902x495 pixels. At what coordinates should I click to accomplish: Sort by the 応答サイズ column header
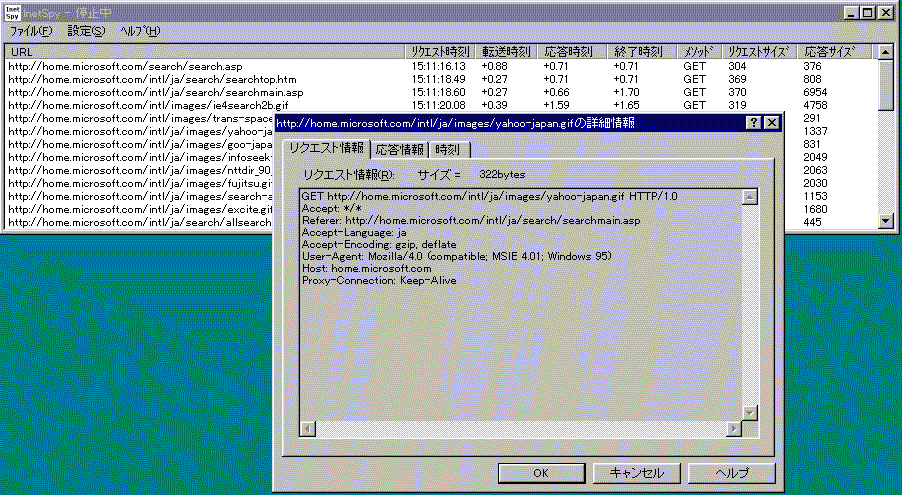coord(834,52)
